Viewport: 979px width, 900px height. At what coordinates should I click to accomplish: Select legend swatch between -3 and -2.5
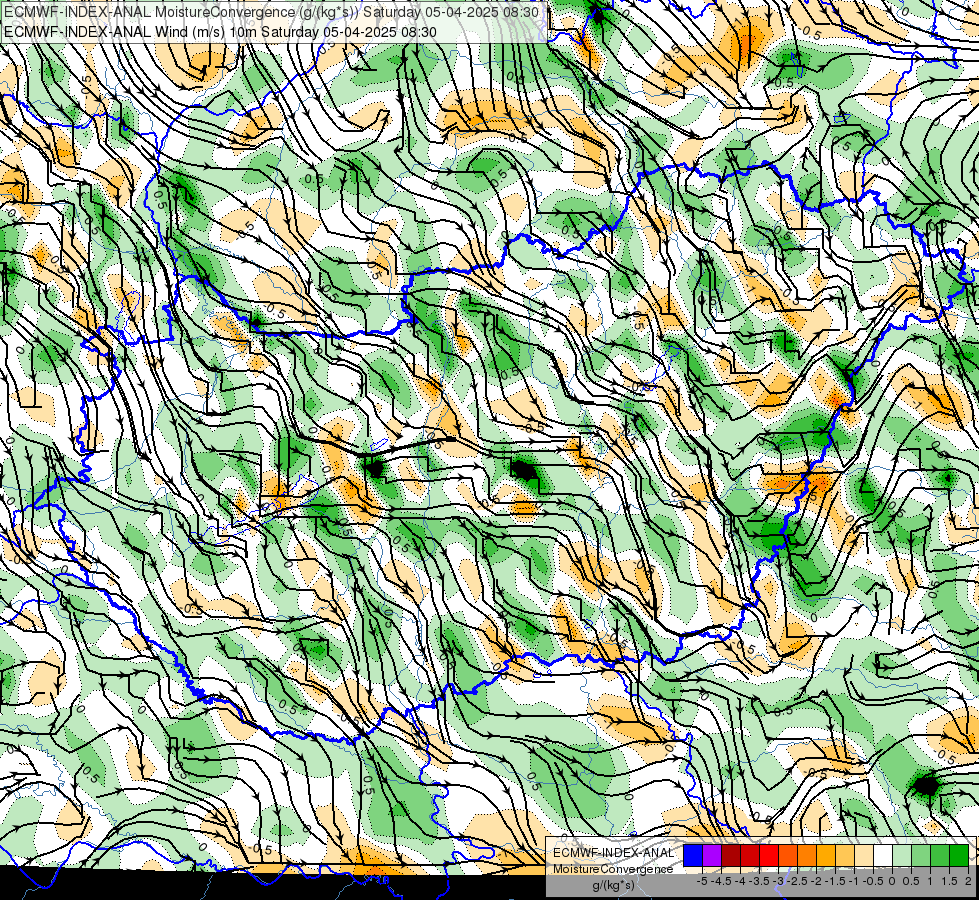pos(788,856)
